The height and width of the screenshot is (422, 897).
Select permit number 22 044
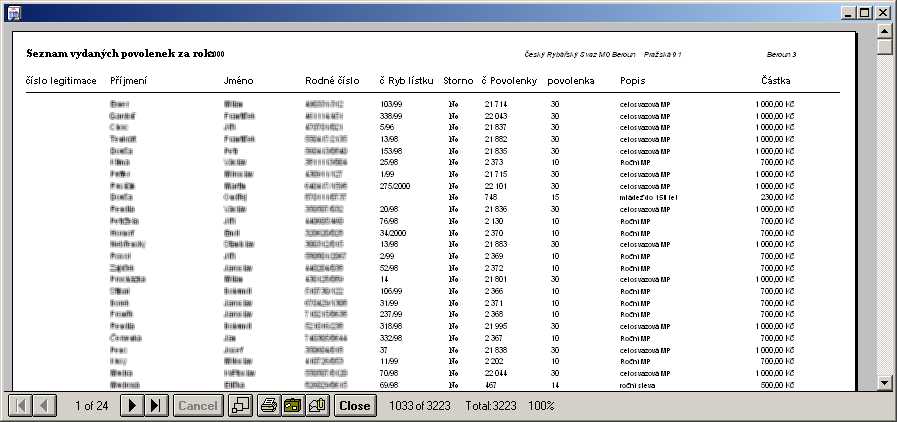coord(496,373)
